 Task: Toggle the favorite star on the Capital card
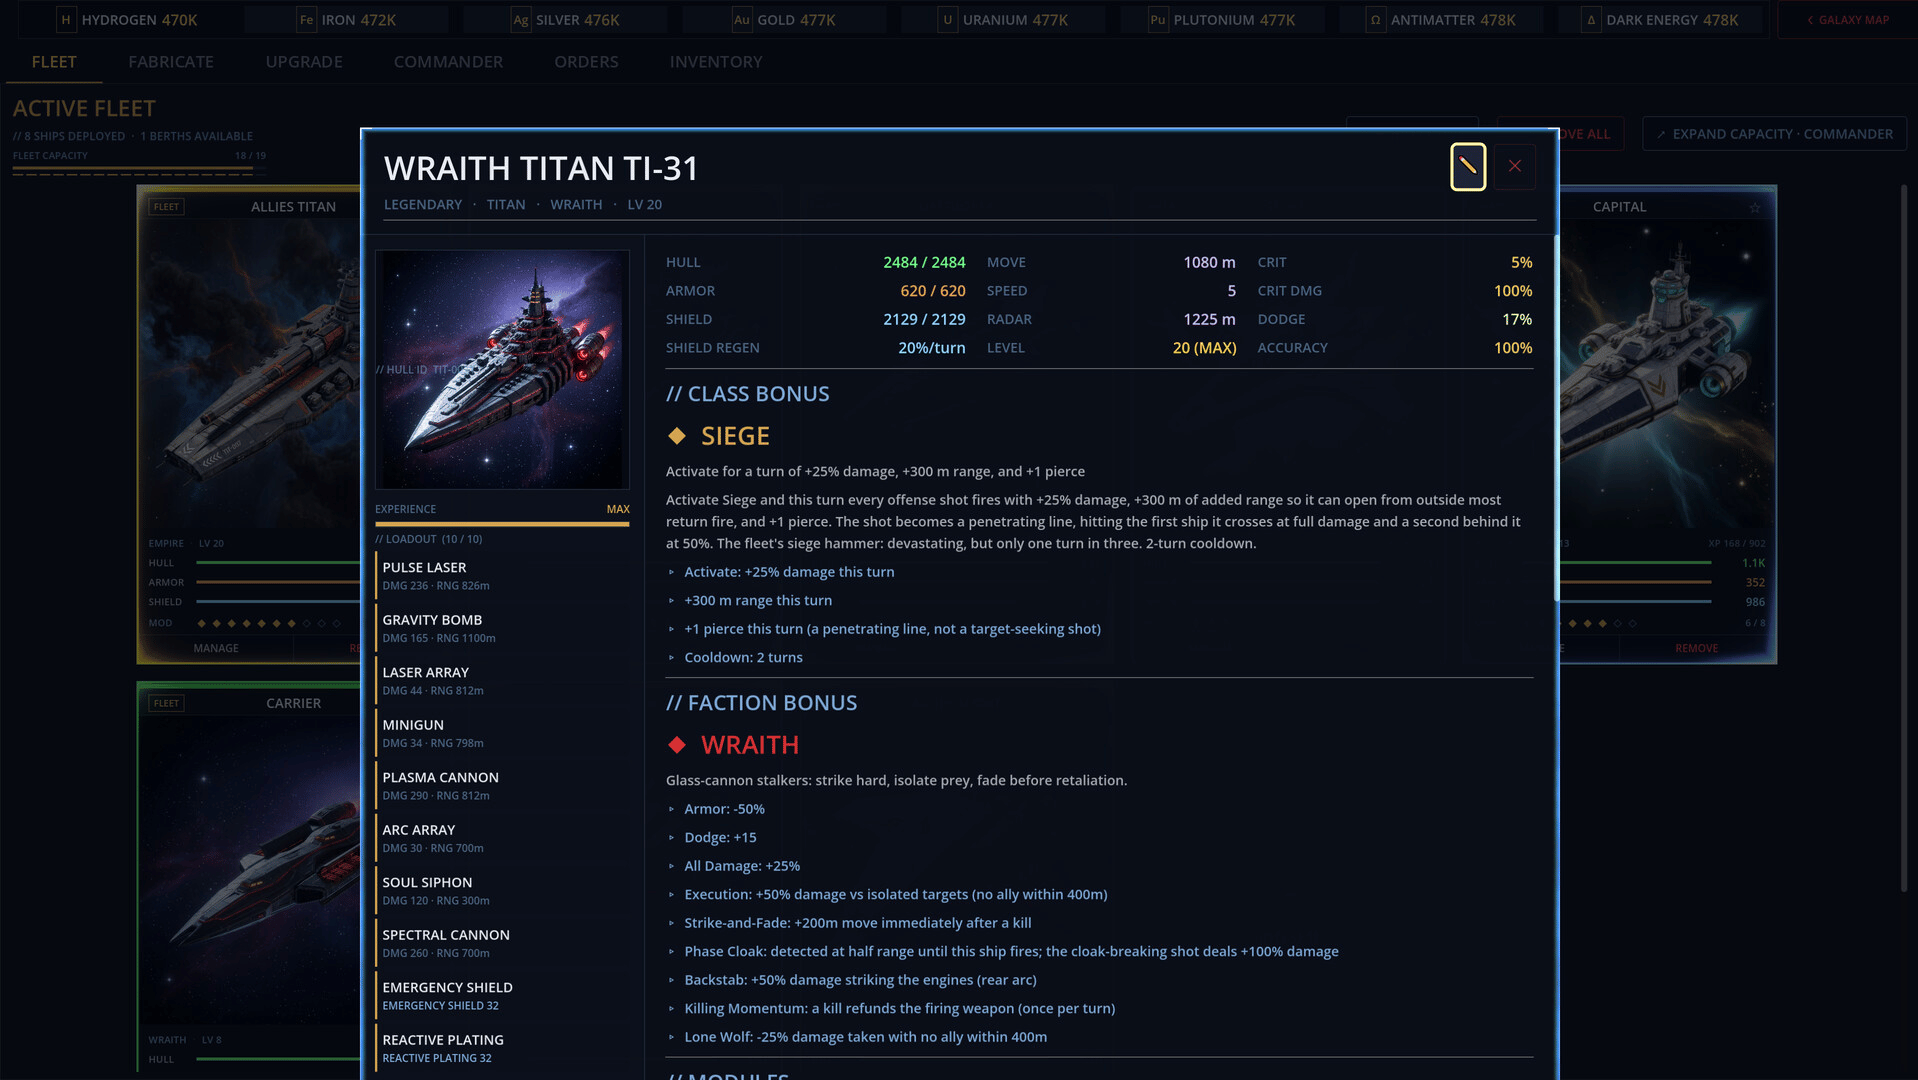1755,207
